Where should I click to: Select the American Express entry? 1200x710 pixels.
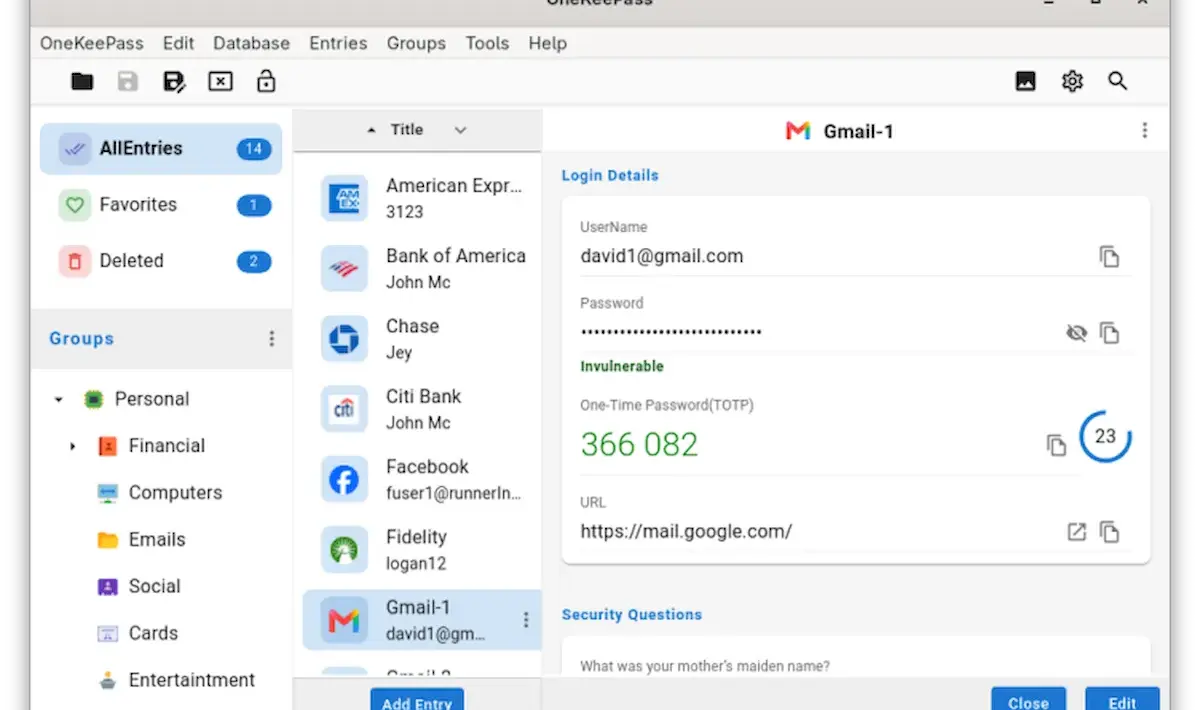421,198
